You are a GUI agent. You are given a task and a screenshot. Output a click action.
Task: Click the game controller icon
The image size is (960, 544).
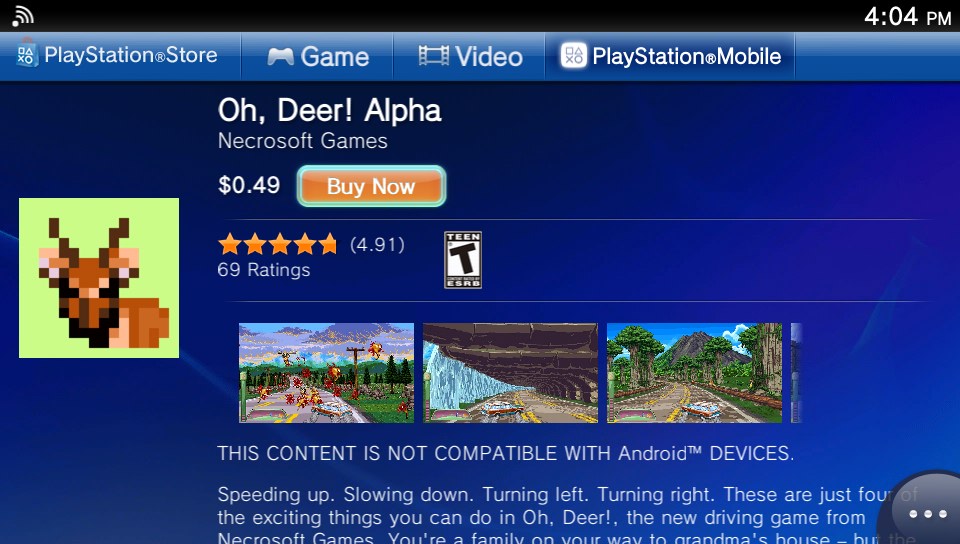pos(280,57)
